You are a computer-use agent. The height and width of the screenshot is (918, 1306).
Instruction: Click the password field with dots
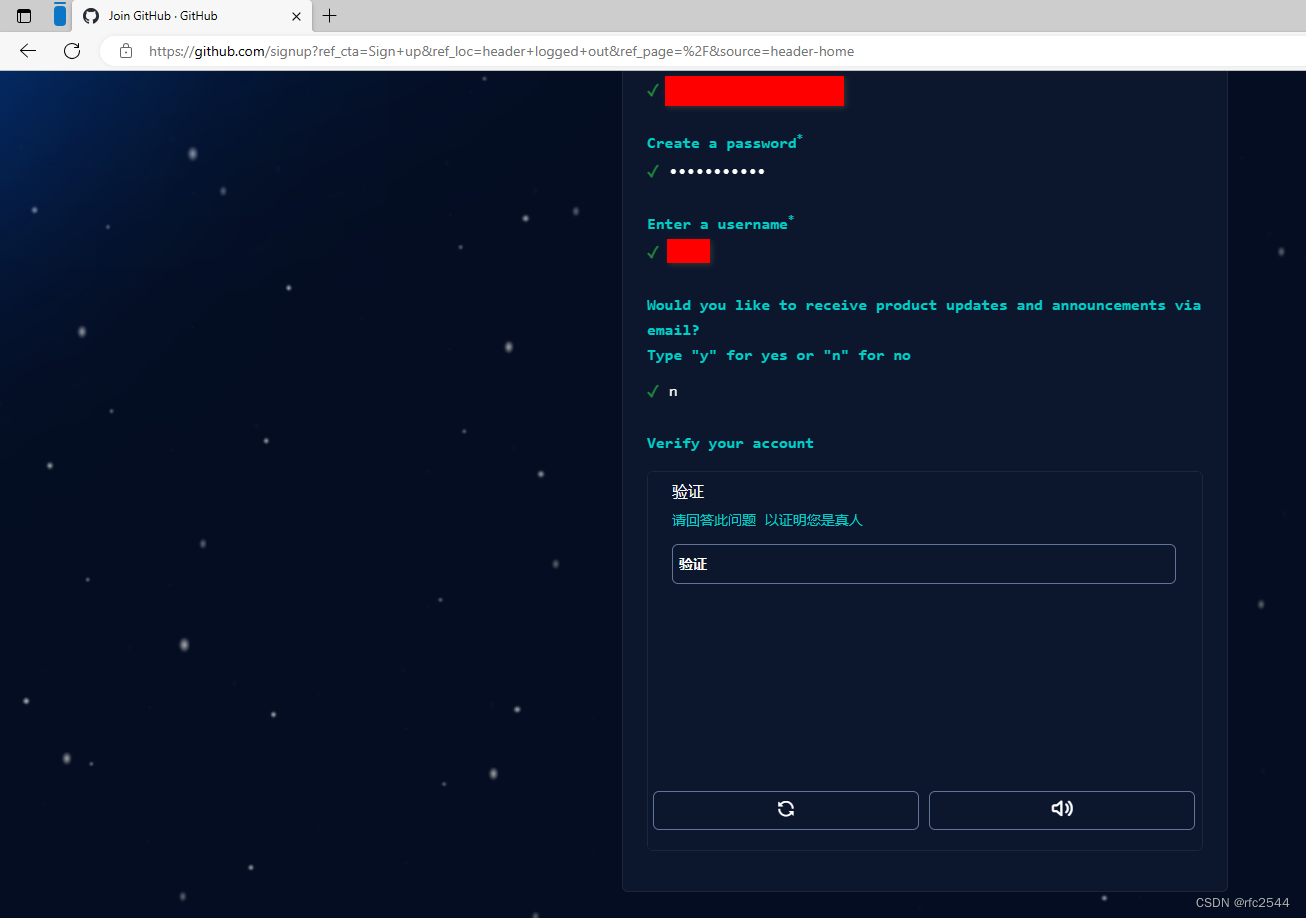[717, 172]
